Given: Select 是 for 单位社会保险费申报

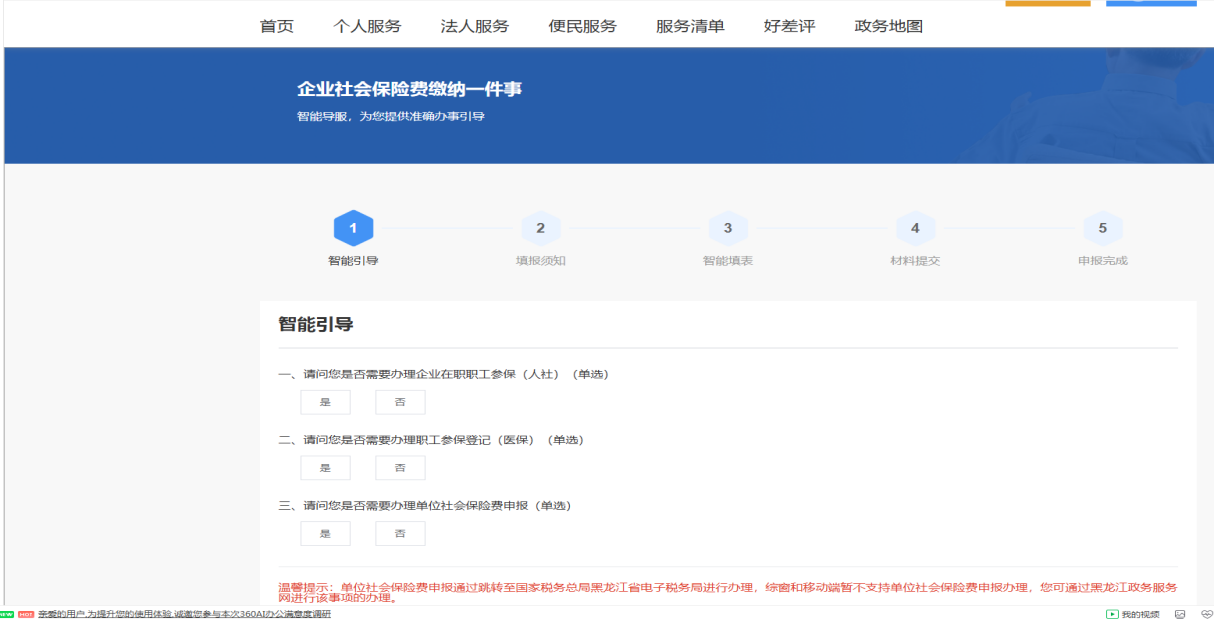Looking at the screenshot, I should tap(325, 534).
